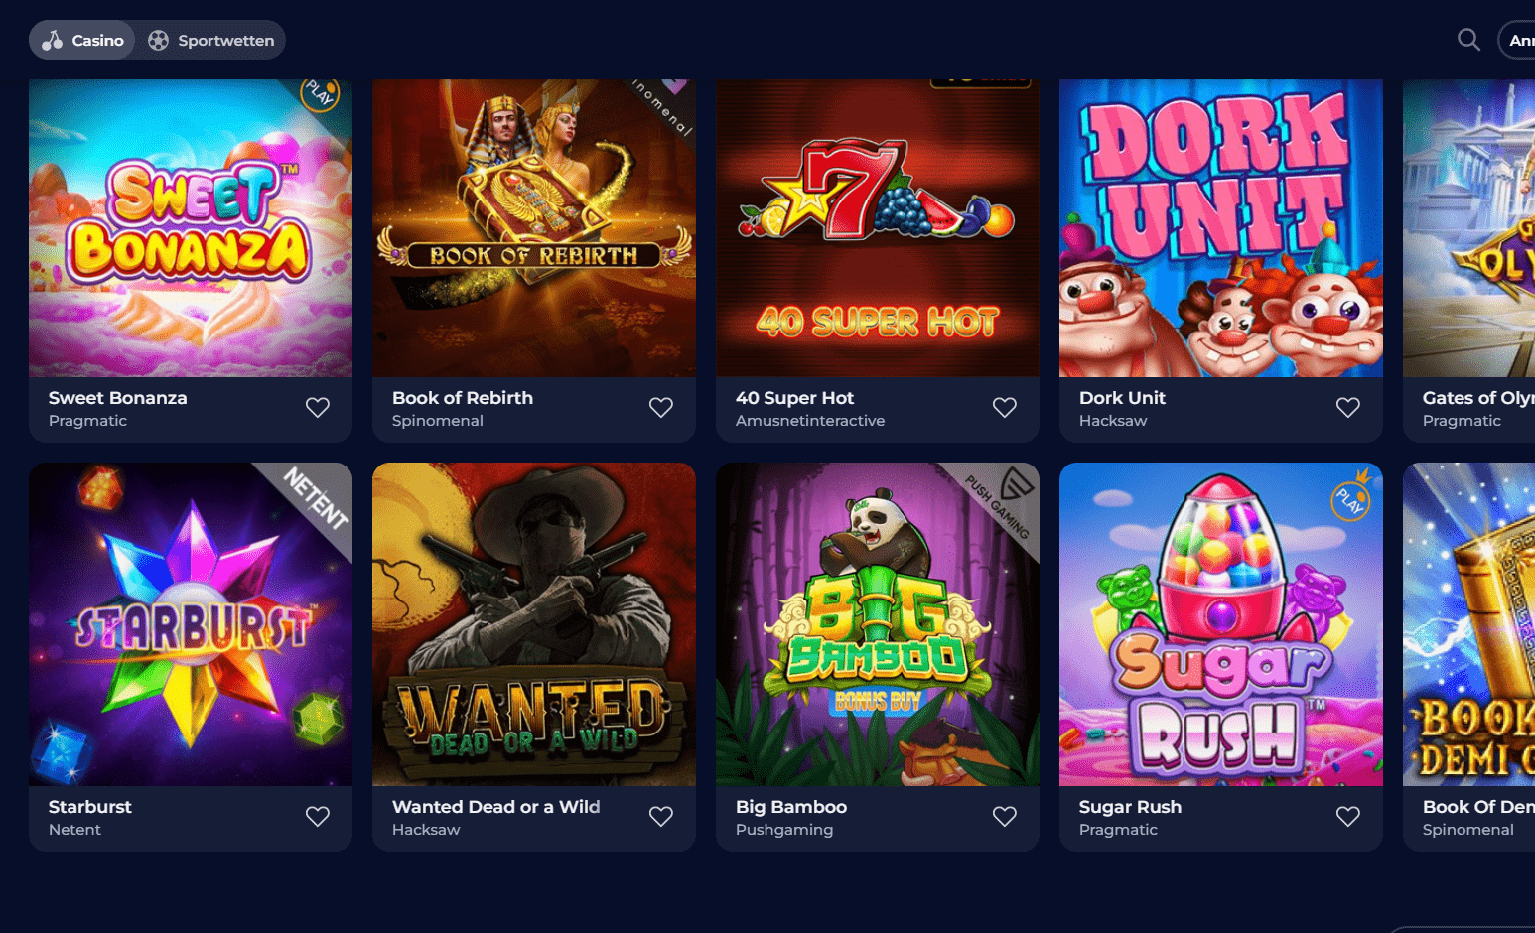The image size is (1535, 933).
Task: Favorite Sweet Bonanza with heart icon
Action: tap(318, 407)
